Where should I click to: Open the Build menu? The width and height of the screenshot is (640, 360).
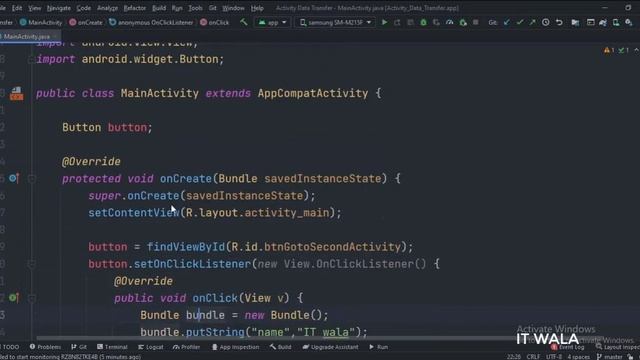(x=159, y=8)
